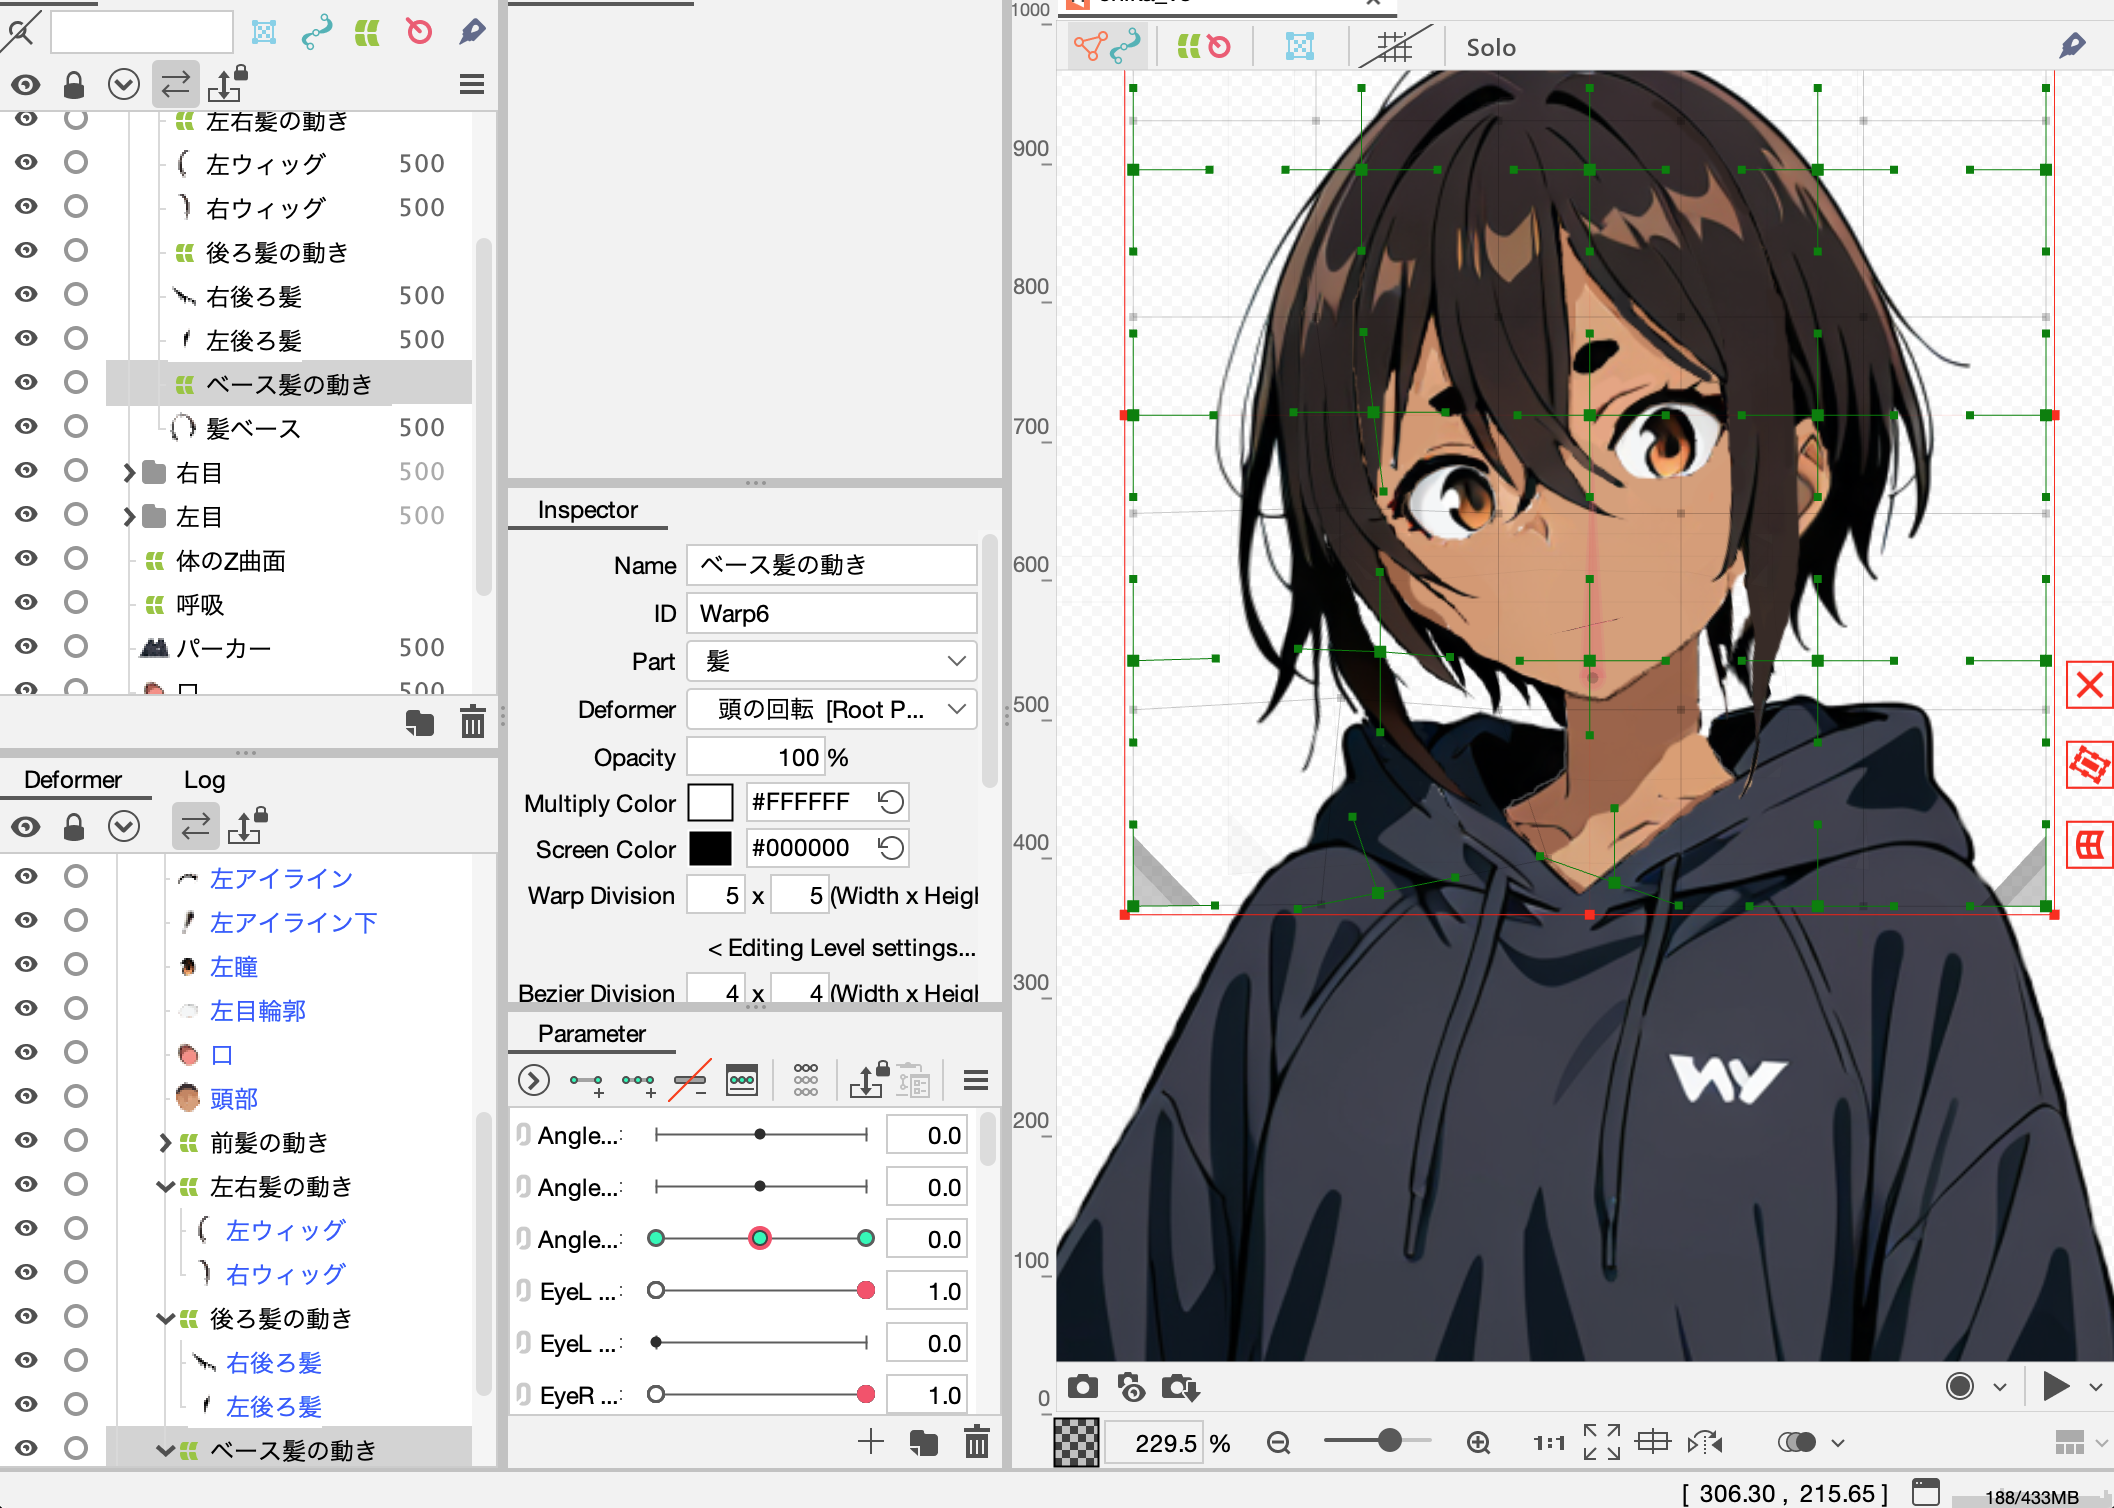This screenshot has width=2114, height=1508.
Task: Expand the 右目 folder
Action: click(x=129, y=472)
